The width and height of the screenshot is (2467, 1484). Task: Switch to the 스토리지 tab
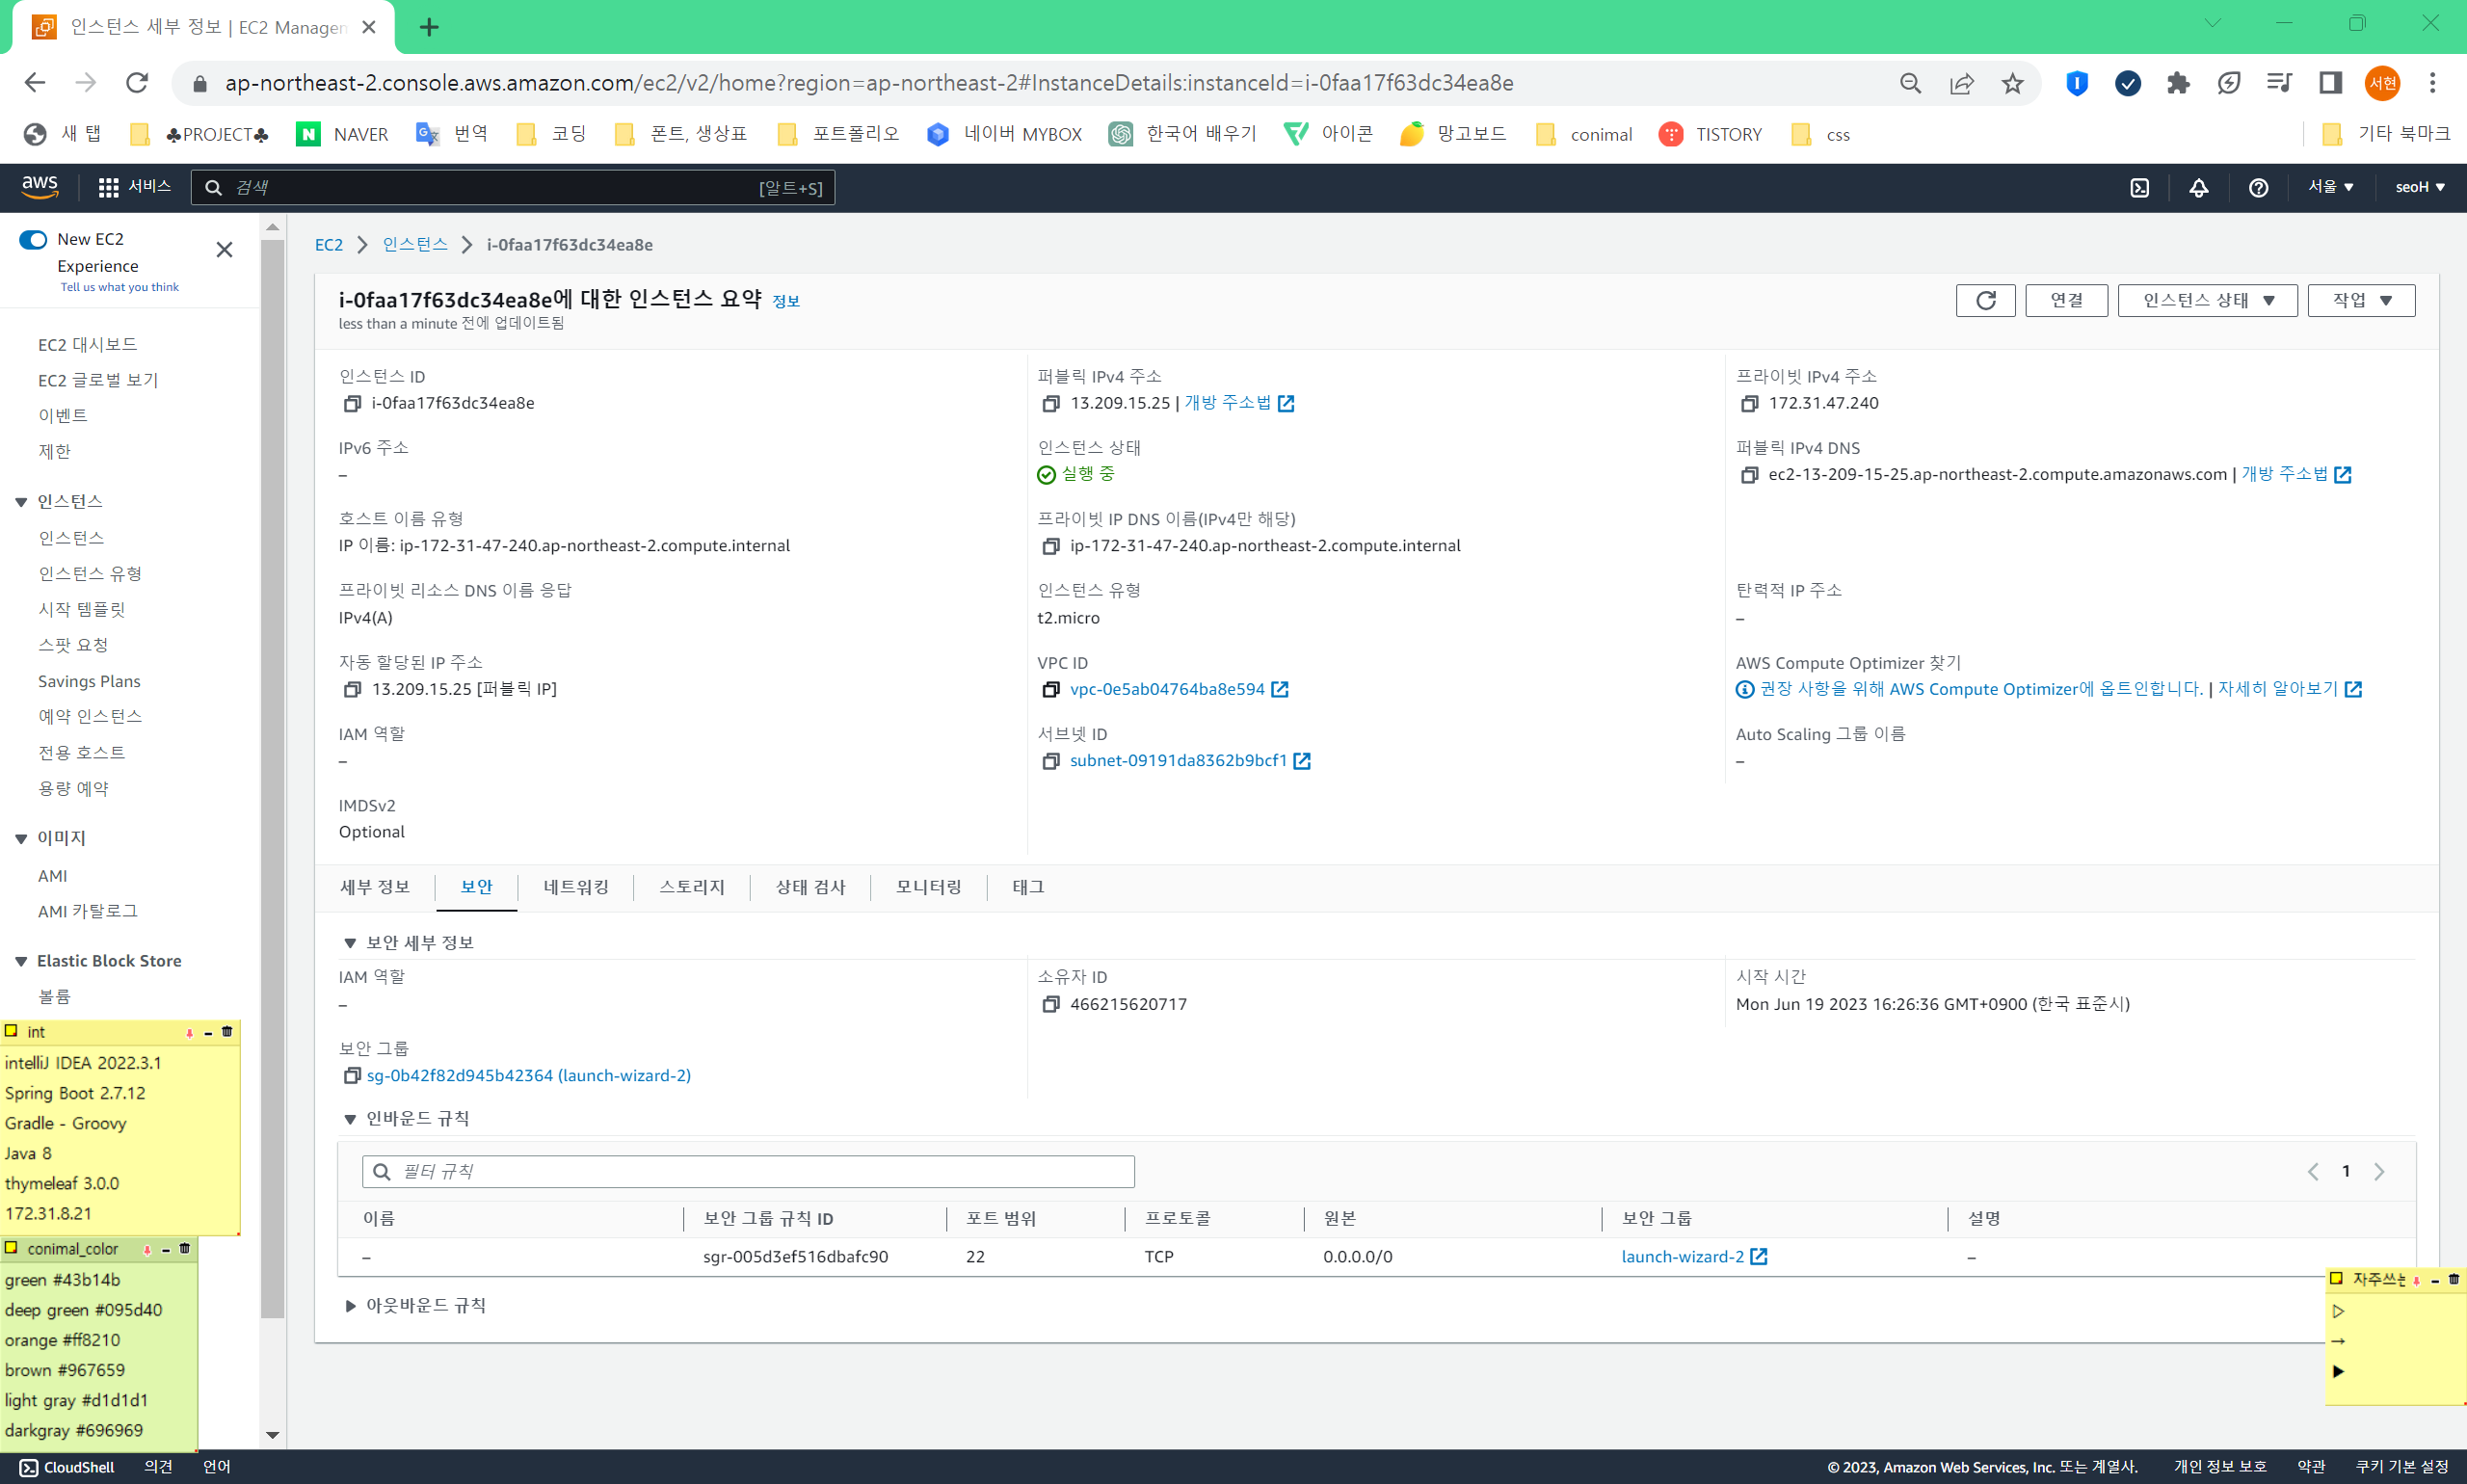pos(692,887)
